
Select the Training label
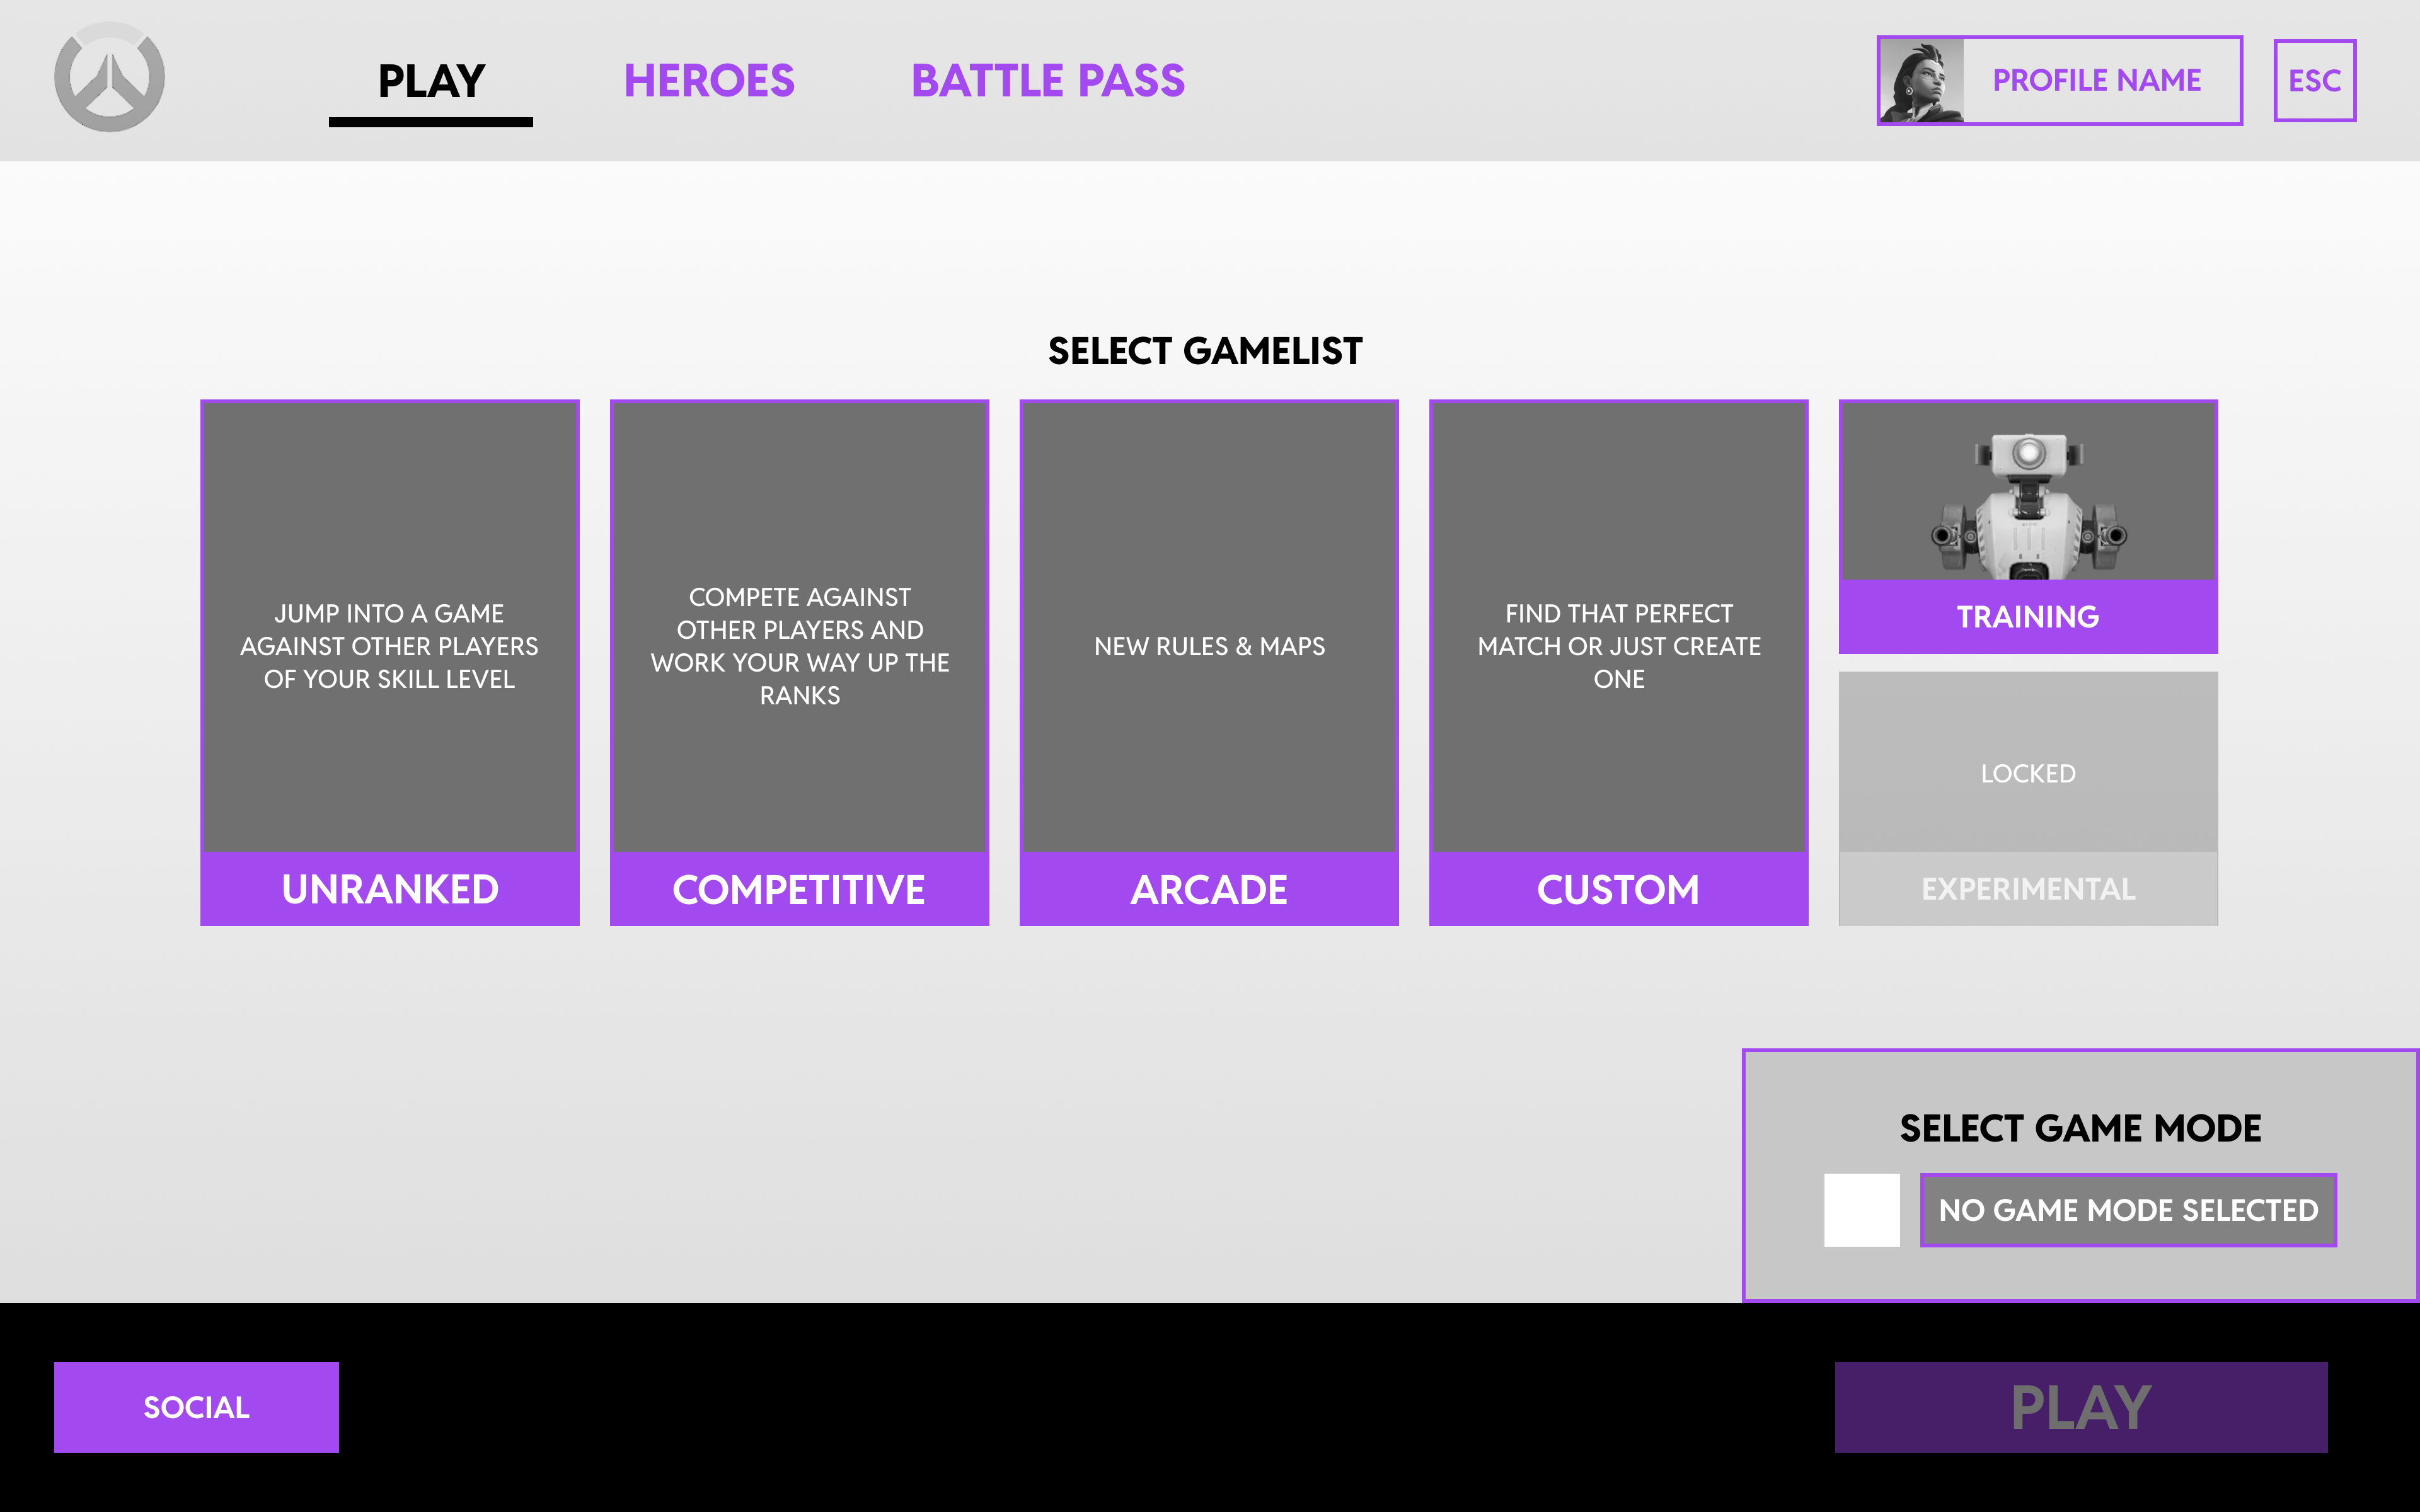[2027, 617]
